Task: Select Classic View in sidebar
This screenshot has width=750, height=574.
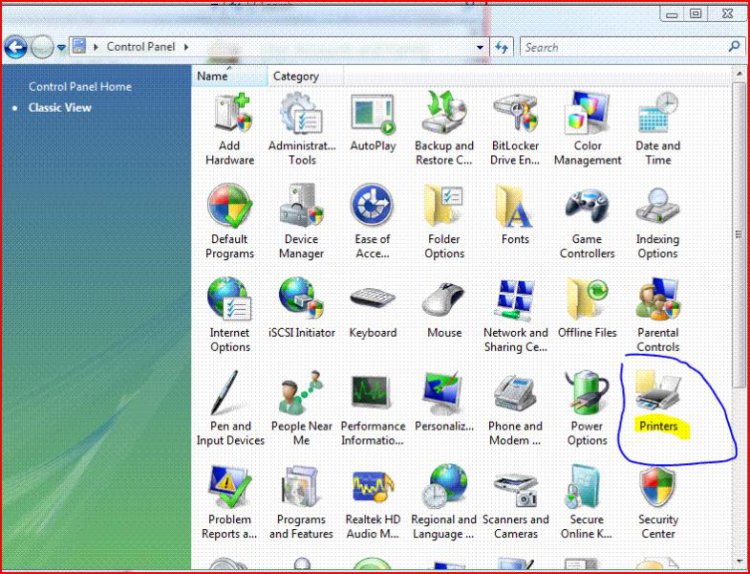Action: click(x=60, y=108)
